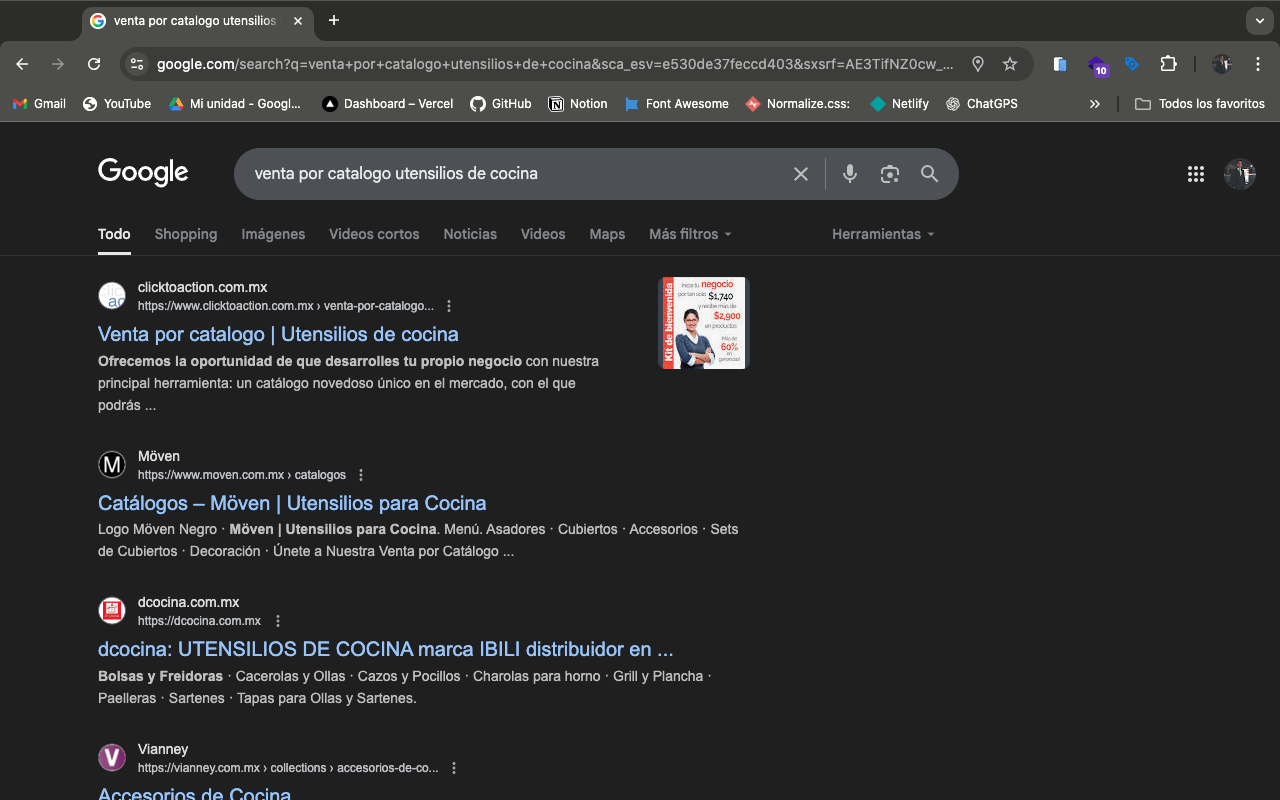Click the Kit de bienvenida thumbnail
The image size is (1280, 800).
coord(703,323)
